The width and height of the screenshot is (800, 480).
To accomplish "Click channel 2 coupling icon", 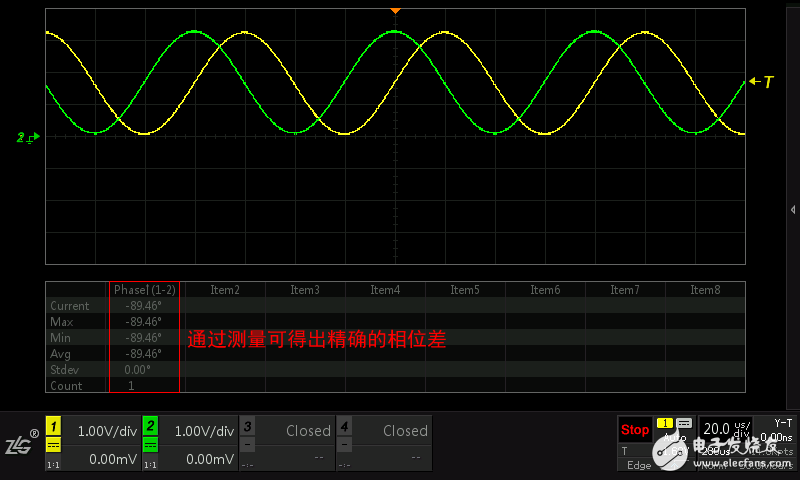I will click(151, 445).
